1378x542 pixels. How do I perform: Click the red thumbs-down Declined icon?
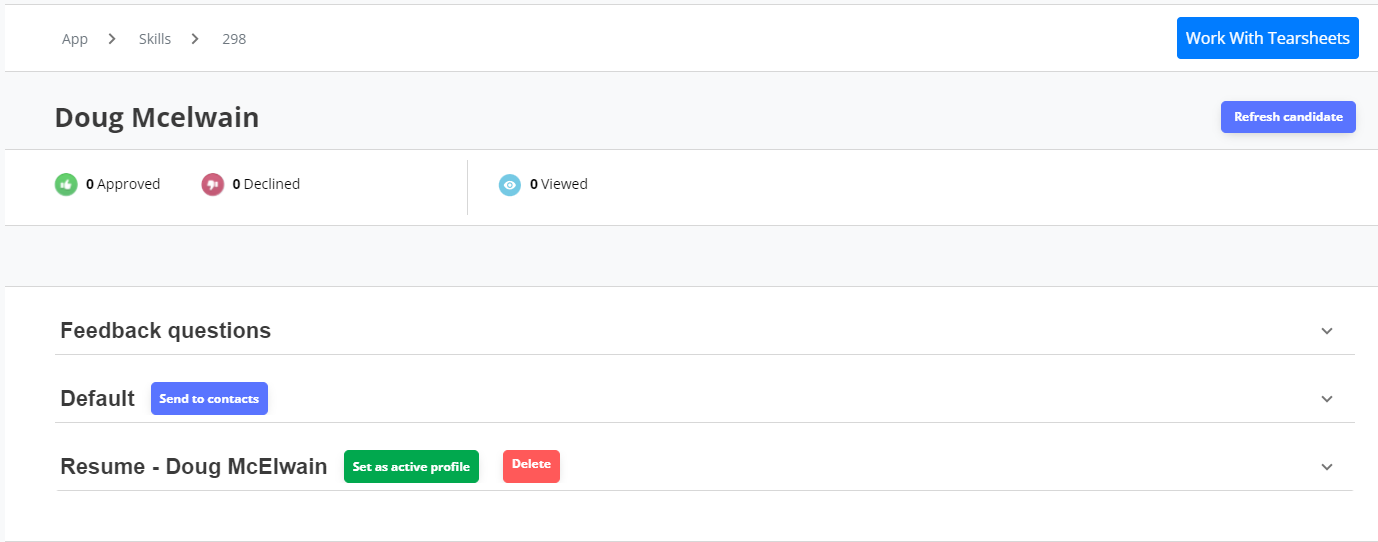pyautogui.click(x=212, y=184)
